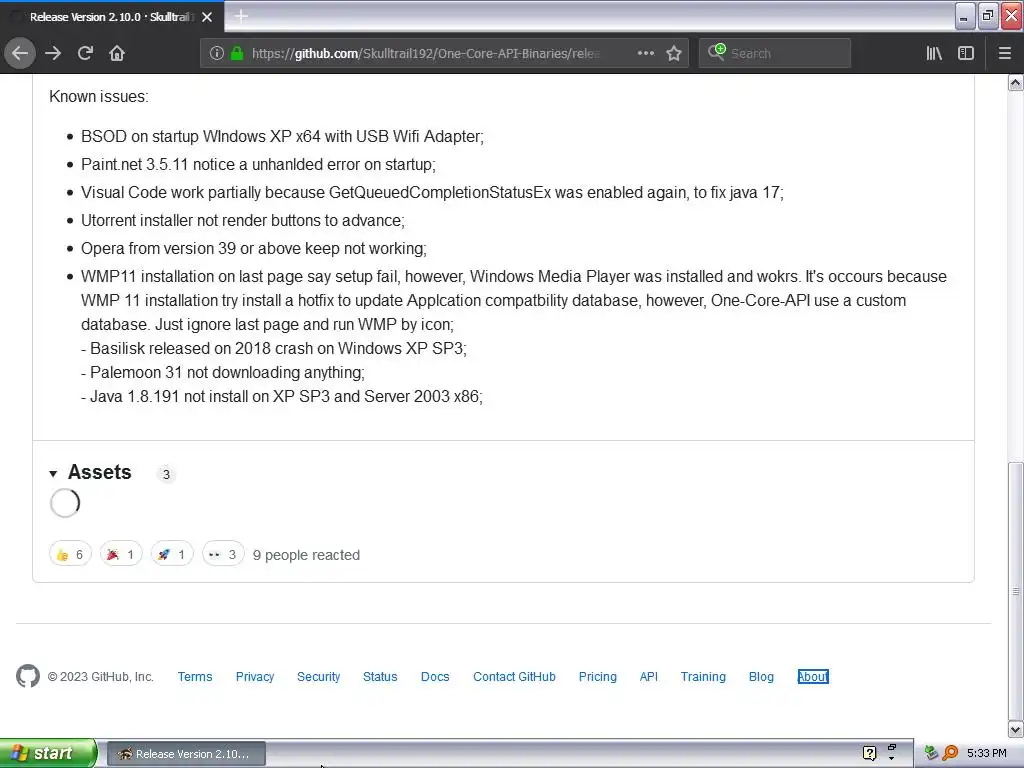Screen dimensions: 1024x768
Task: Collapse the Assets section triangle
Action: tap(53, 473)
